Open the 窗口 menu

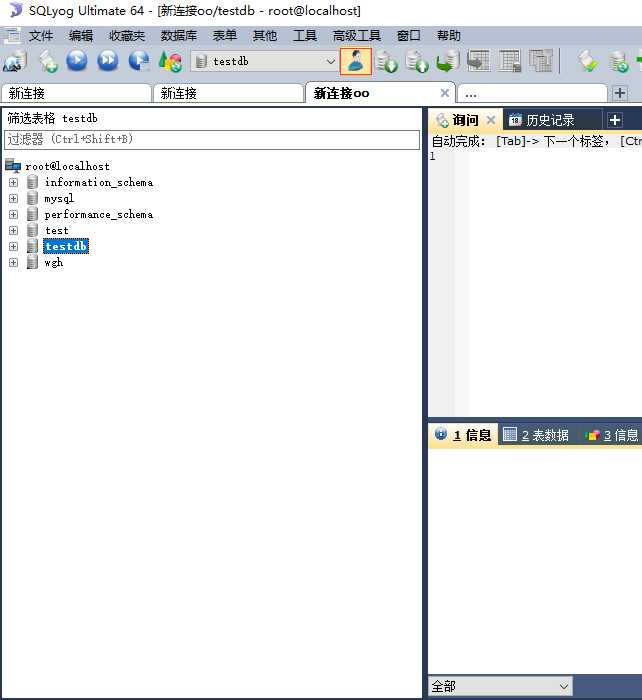[409, 35]
